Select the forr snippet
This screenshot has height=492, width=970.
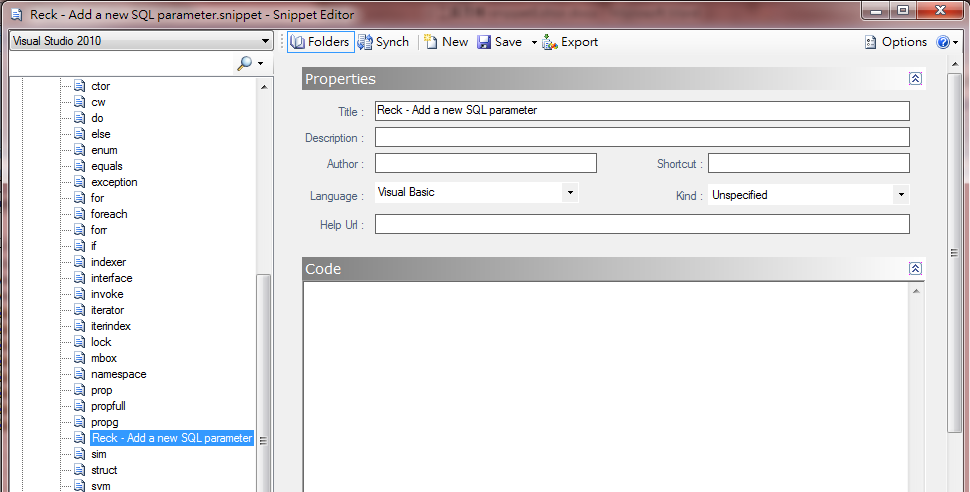(x=99, y=230)
